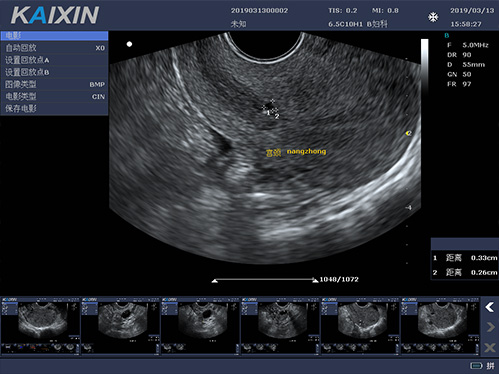
Task: Click the previous thumbnails page arrow
Action: click(490, 307)
